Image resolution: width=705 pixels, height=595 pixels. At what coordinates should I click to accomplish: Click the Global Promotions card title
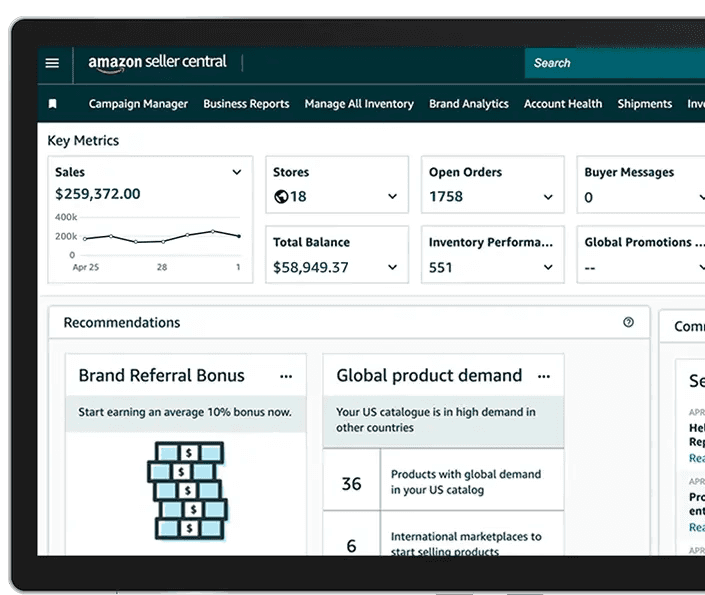[644, 242]
